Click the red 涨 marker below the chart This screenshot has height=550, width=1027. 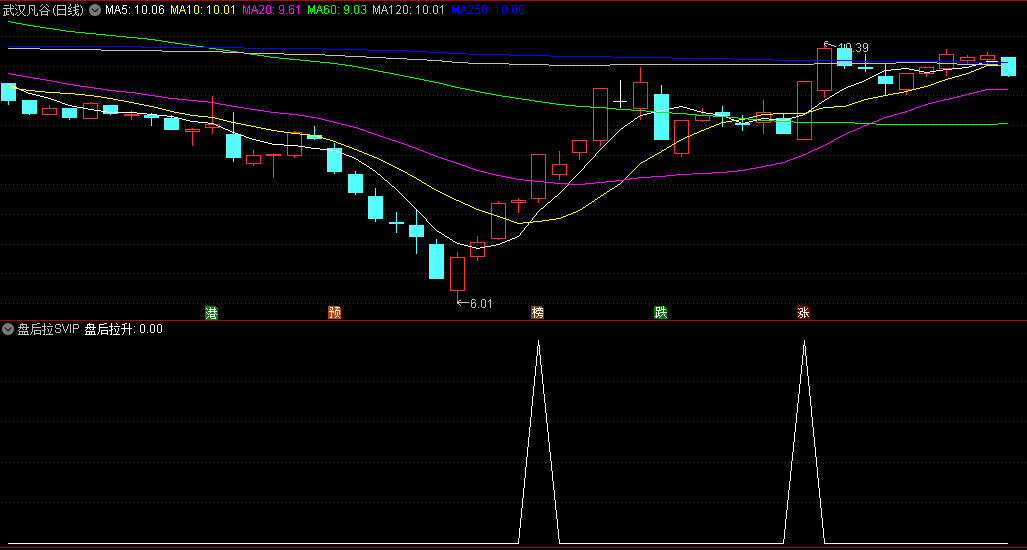coord(804,313)
